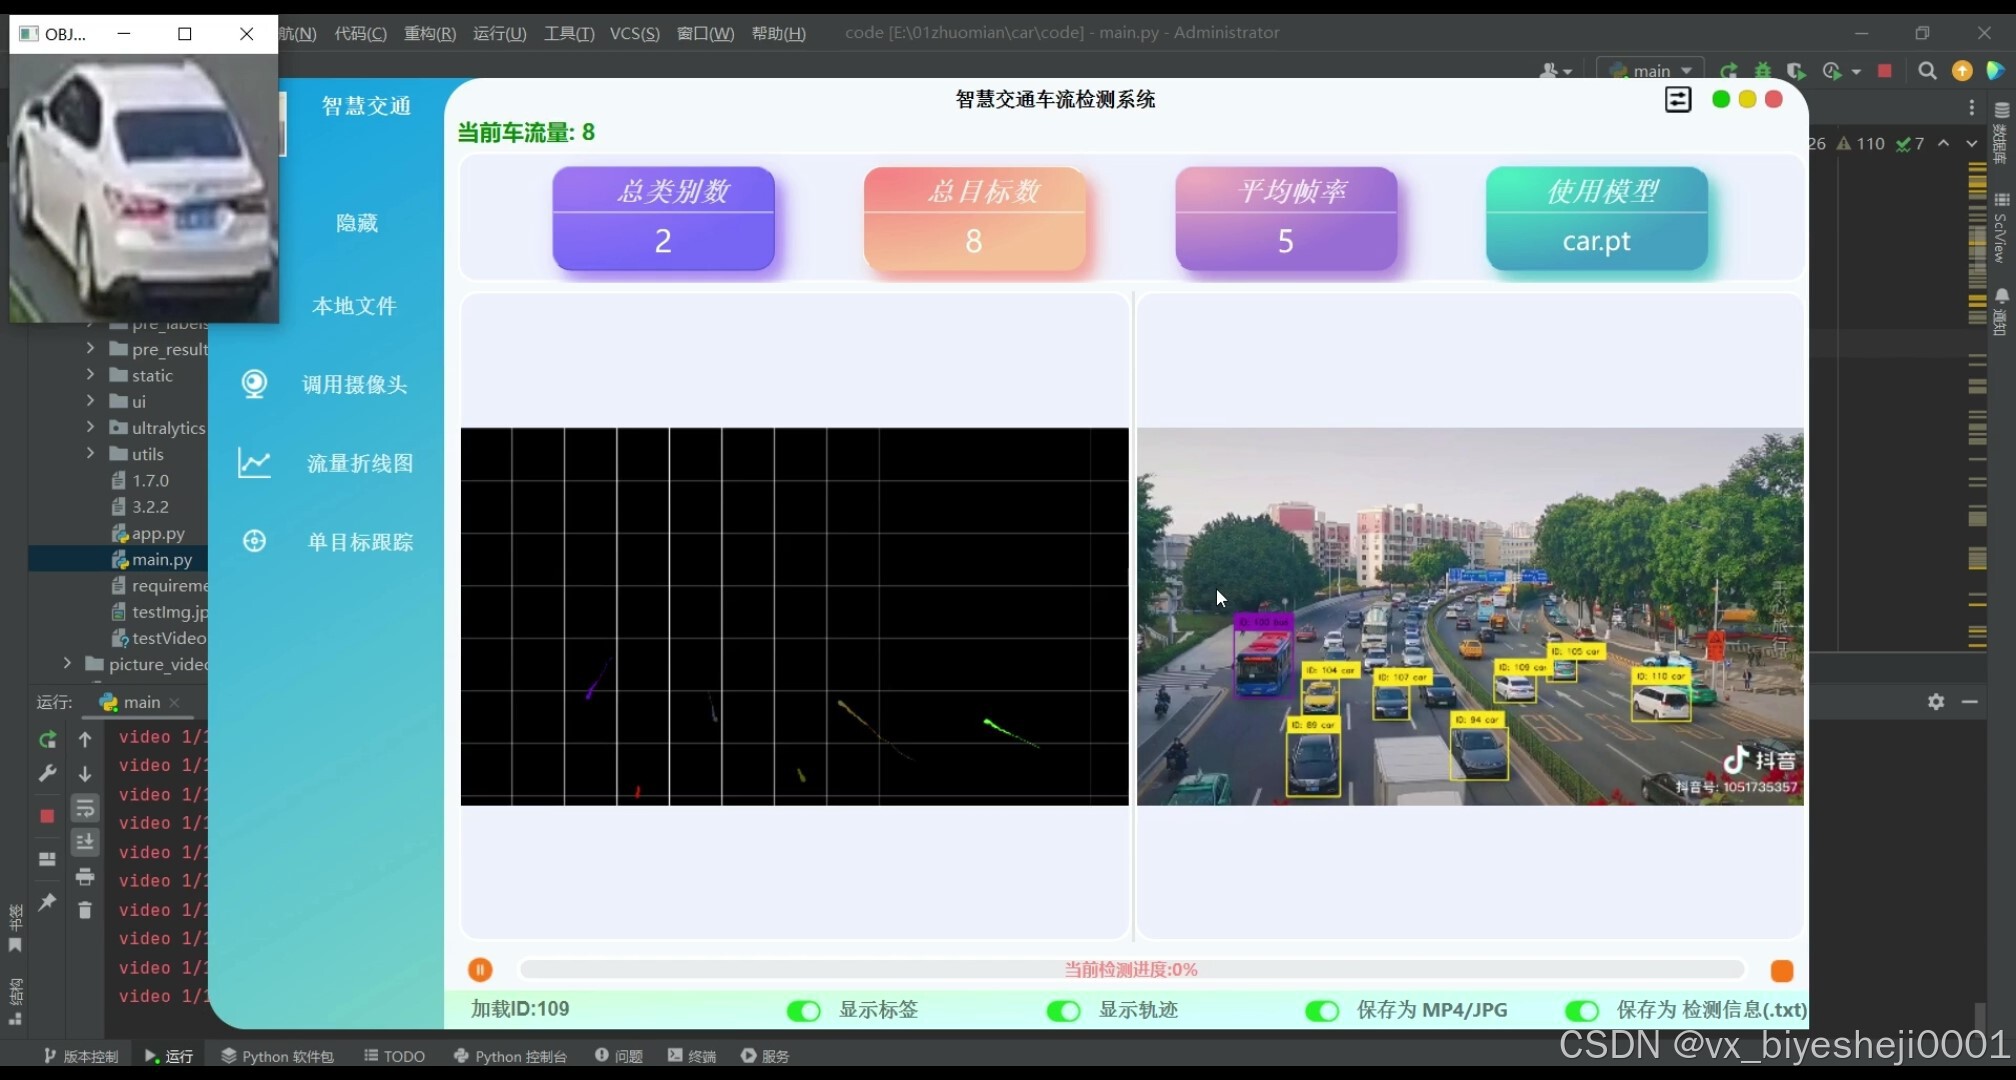
Task: Click the crosshair icon beside 单目标跟踪
Action: [254, 541]
